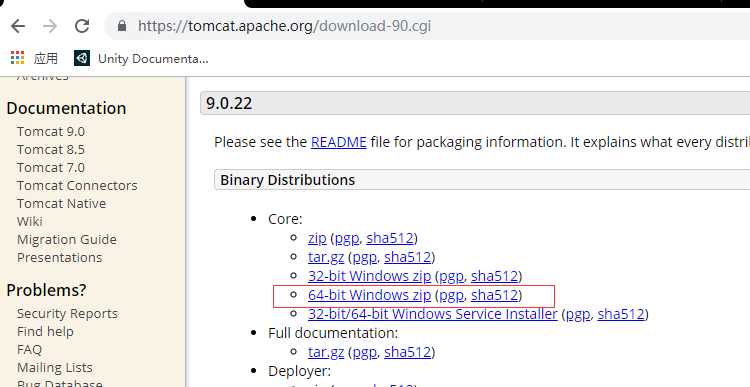Image resolution: width=750 pixels, height=387 pixels.
Task: Click the Unity logo bookmark icon
Action: click(x=82, y=58)
